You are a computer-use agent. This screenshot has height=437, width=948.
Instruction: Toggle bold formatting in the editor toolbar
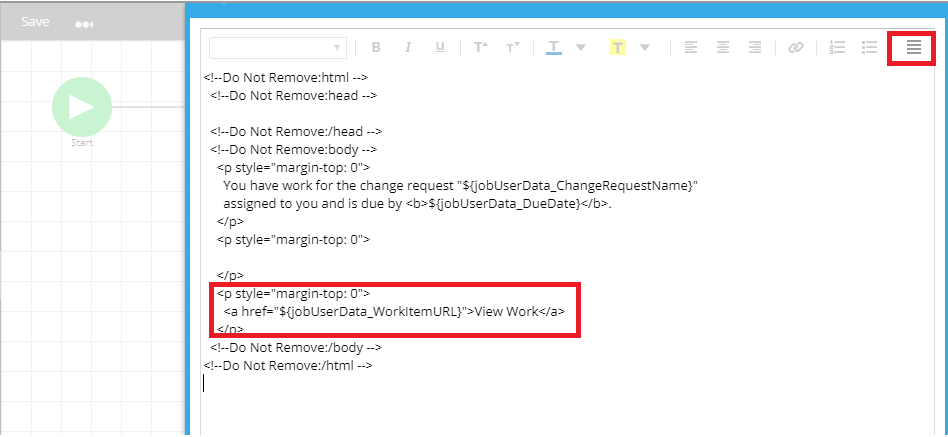click(376, 47)
